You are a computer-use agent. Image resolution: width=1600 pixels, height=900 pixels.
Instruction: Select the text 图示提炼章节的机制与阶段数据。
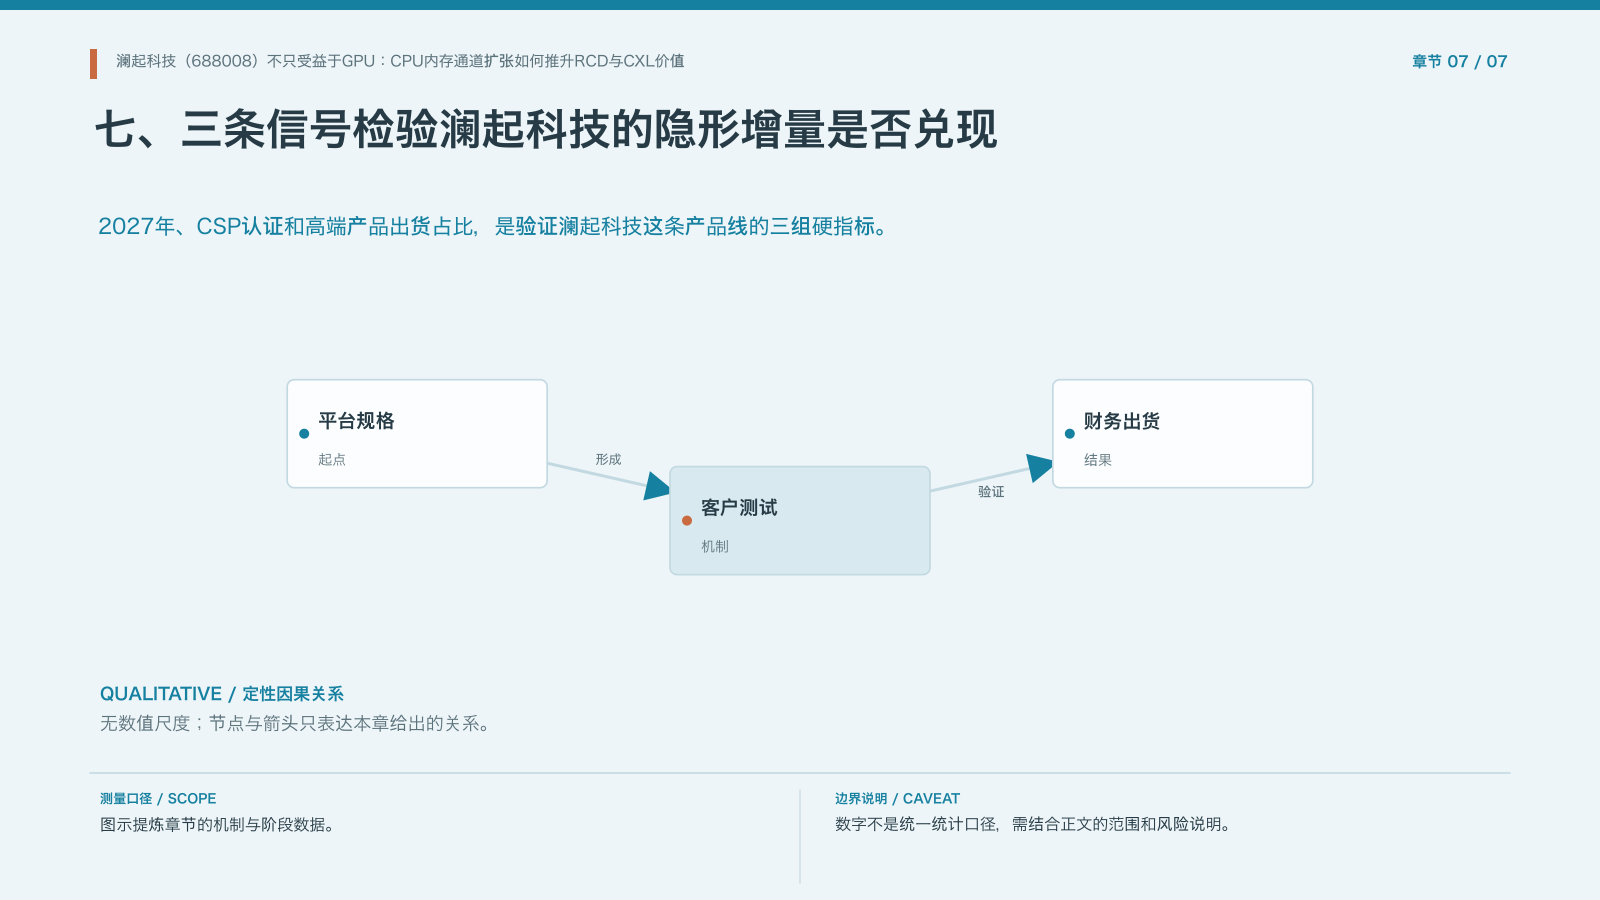click(x=220, y=825)
